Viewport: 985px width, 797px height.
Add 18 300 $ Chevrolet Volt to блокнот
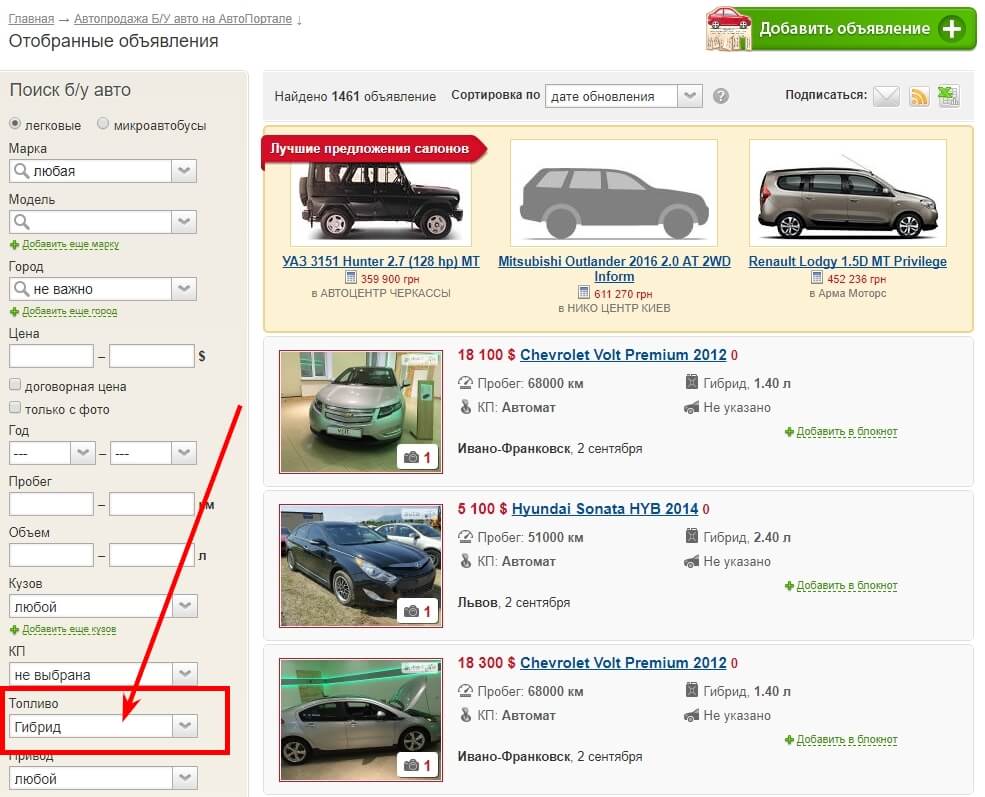(x=846, y=740)
